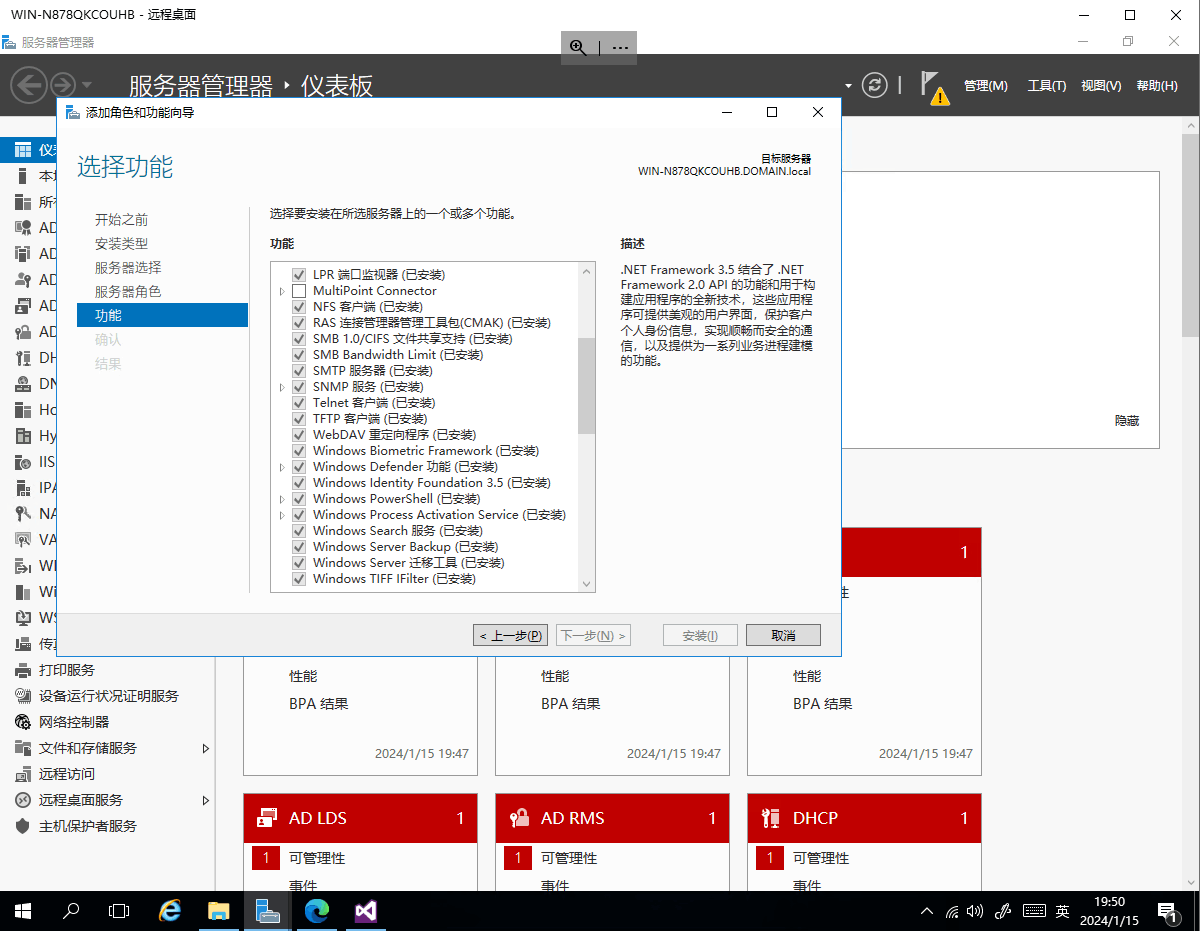The image size is (1200, 931).
Task: Toggle Windows TIFF IFilter checkbox
Action: [x=298, y=579]
